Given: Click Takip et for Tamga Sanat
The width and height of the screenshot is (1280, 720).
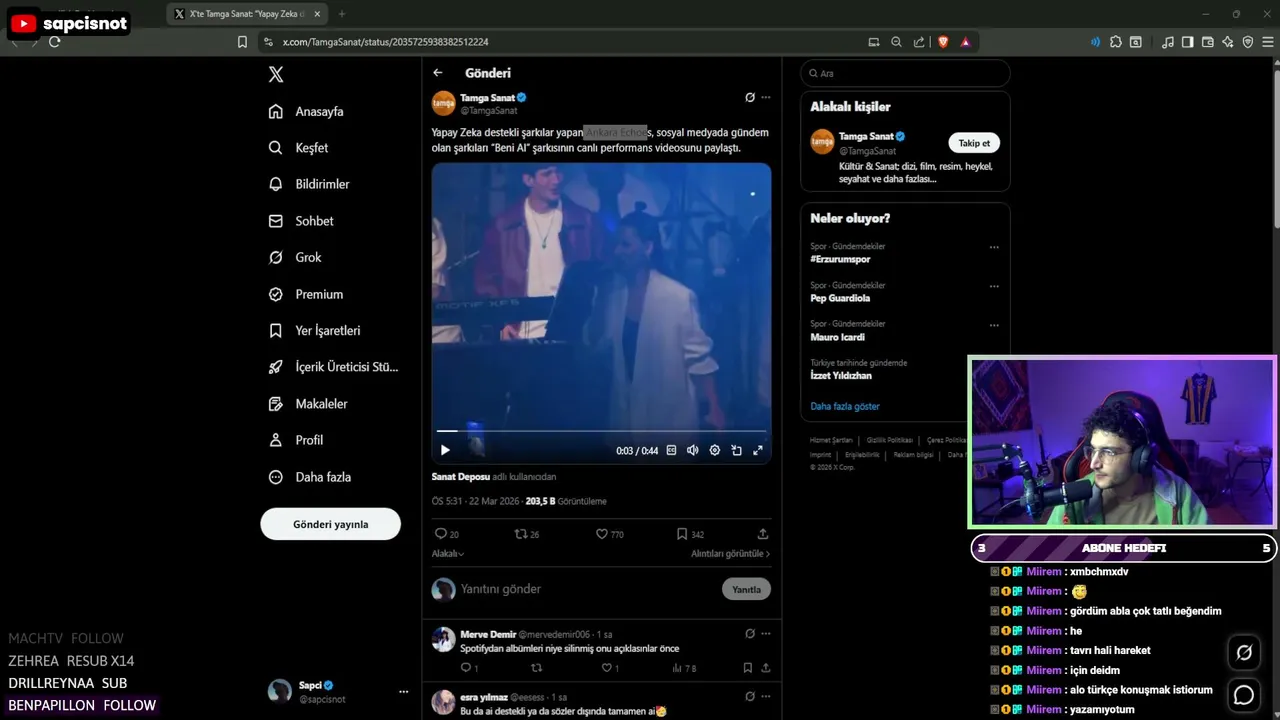Looking at the screenshot, I should pos(974,143).
